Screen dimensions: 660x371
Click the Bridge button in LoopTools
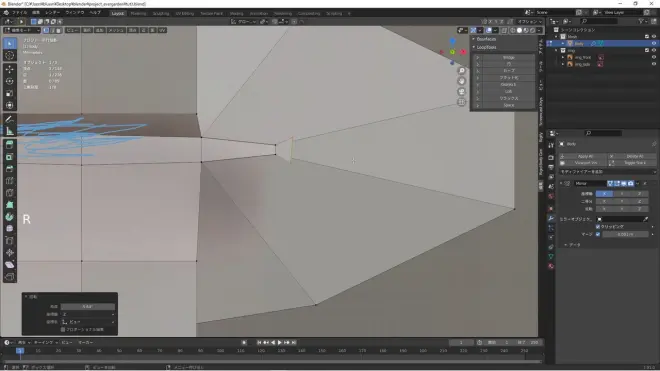click(508, 57)
